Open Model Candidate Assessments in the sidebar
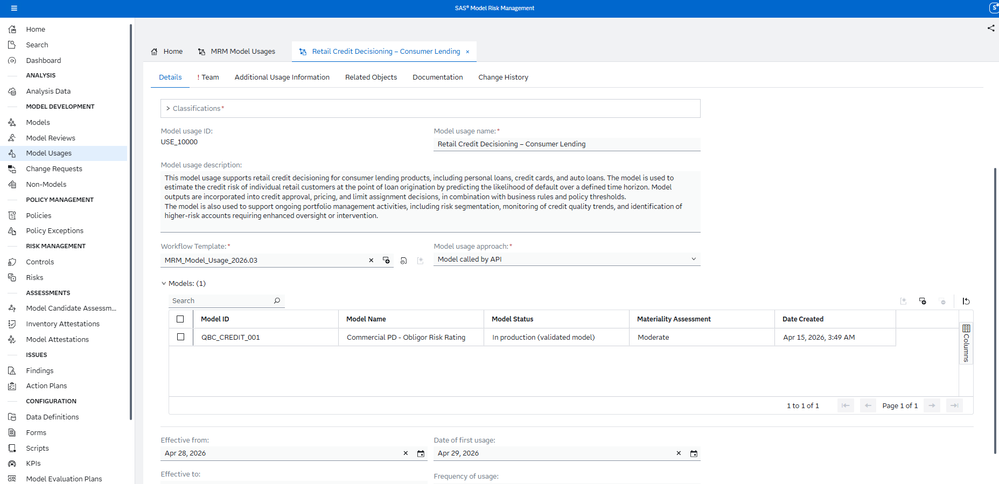999x484 pixels. (71, 308)
